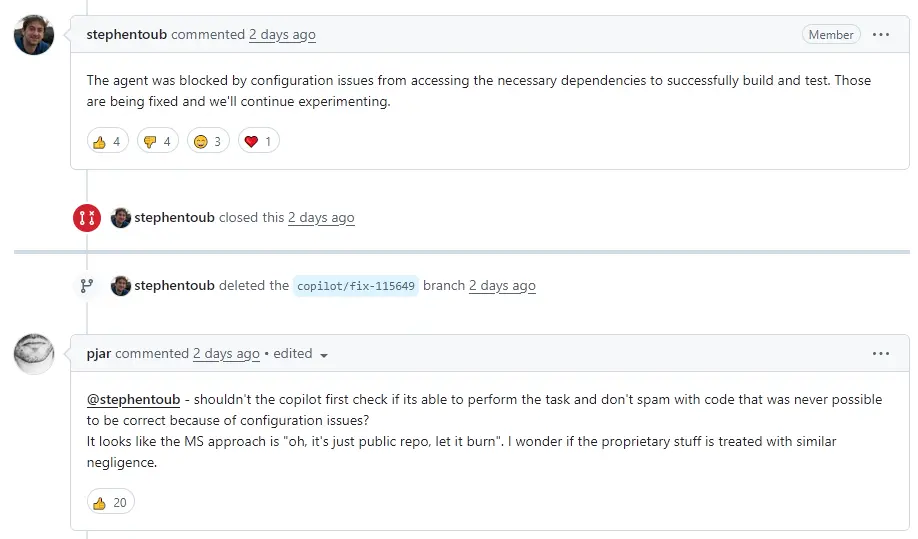The width and height of the screenshot is (918, 539).
Task: Open stephentoub's large profile avatar
Action: [34, 35]
